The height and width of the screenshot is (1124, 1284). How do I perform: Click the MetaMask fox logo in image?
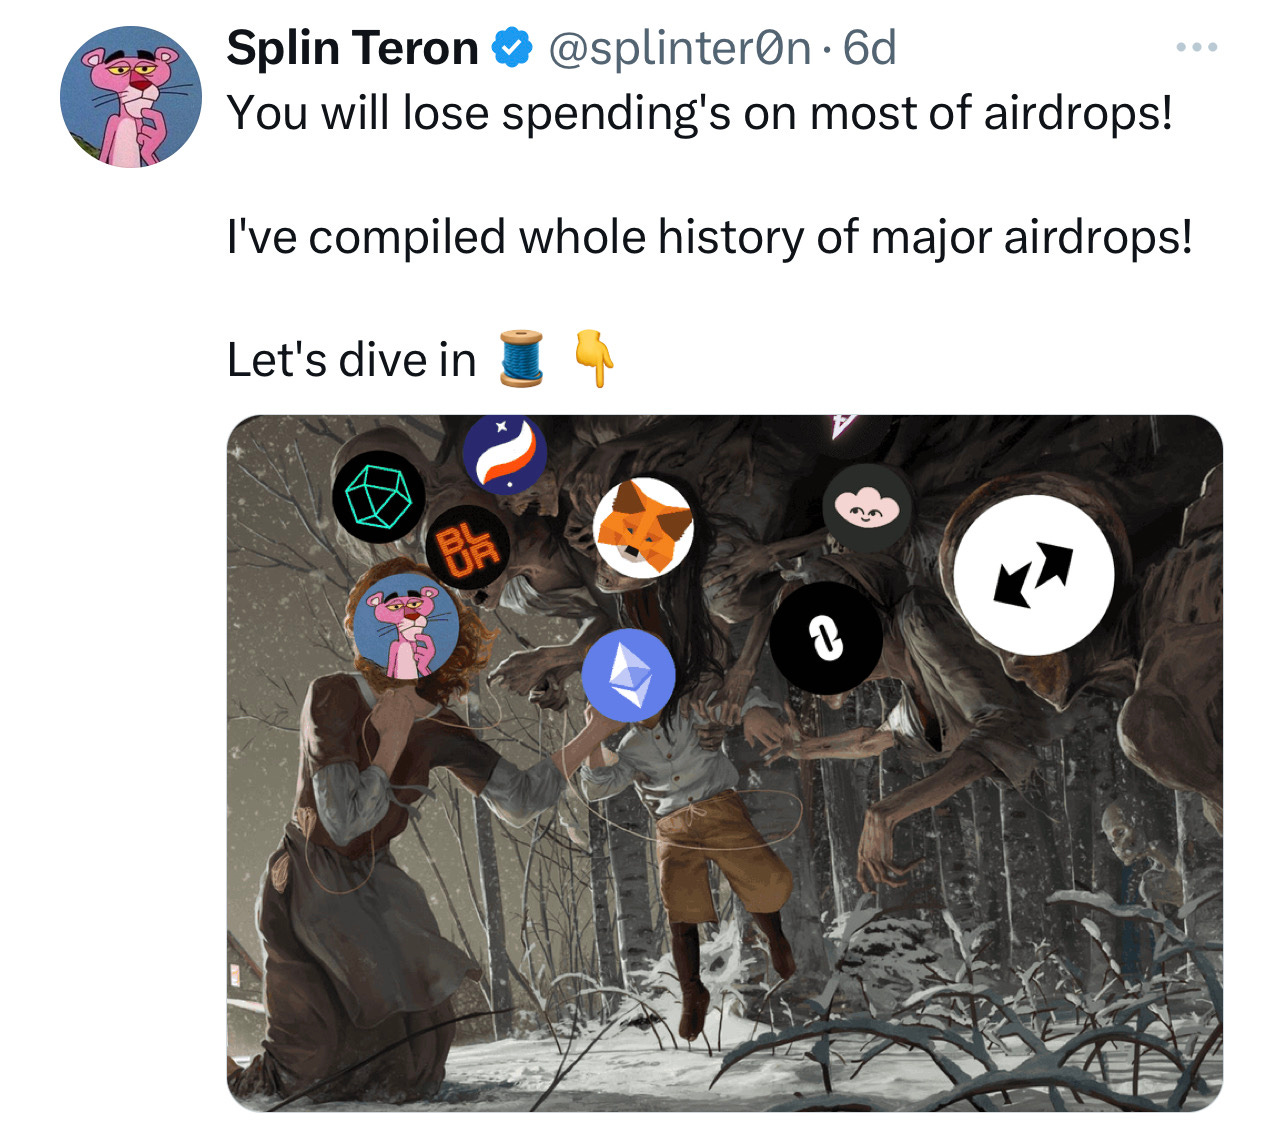point(645,528)
